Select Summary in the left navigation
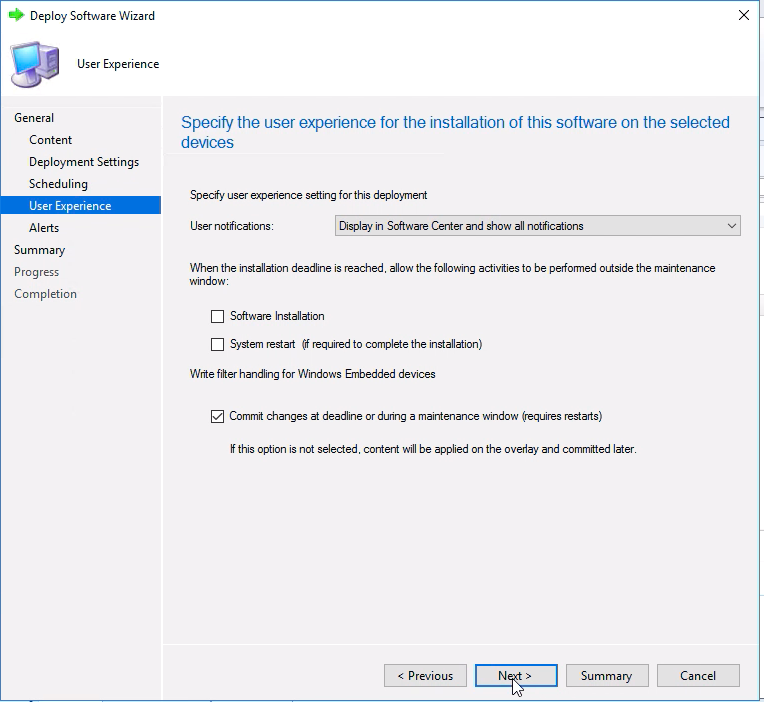764x702 pixels. [x=39, y=250]
